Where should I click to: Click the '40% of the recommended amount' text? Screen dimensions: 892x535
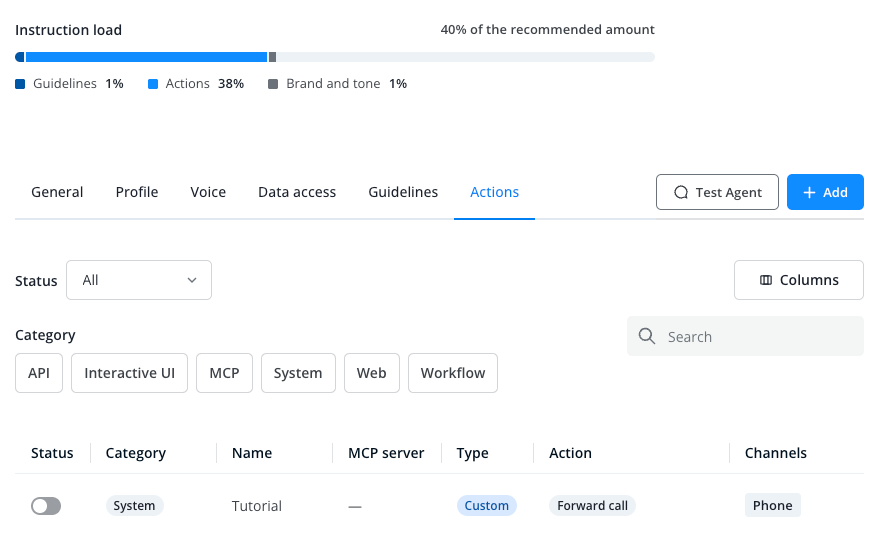click(x=547, y=30)
